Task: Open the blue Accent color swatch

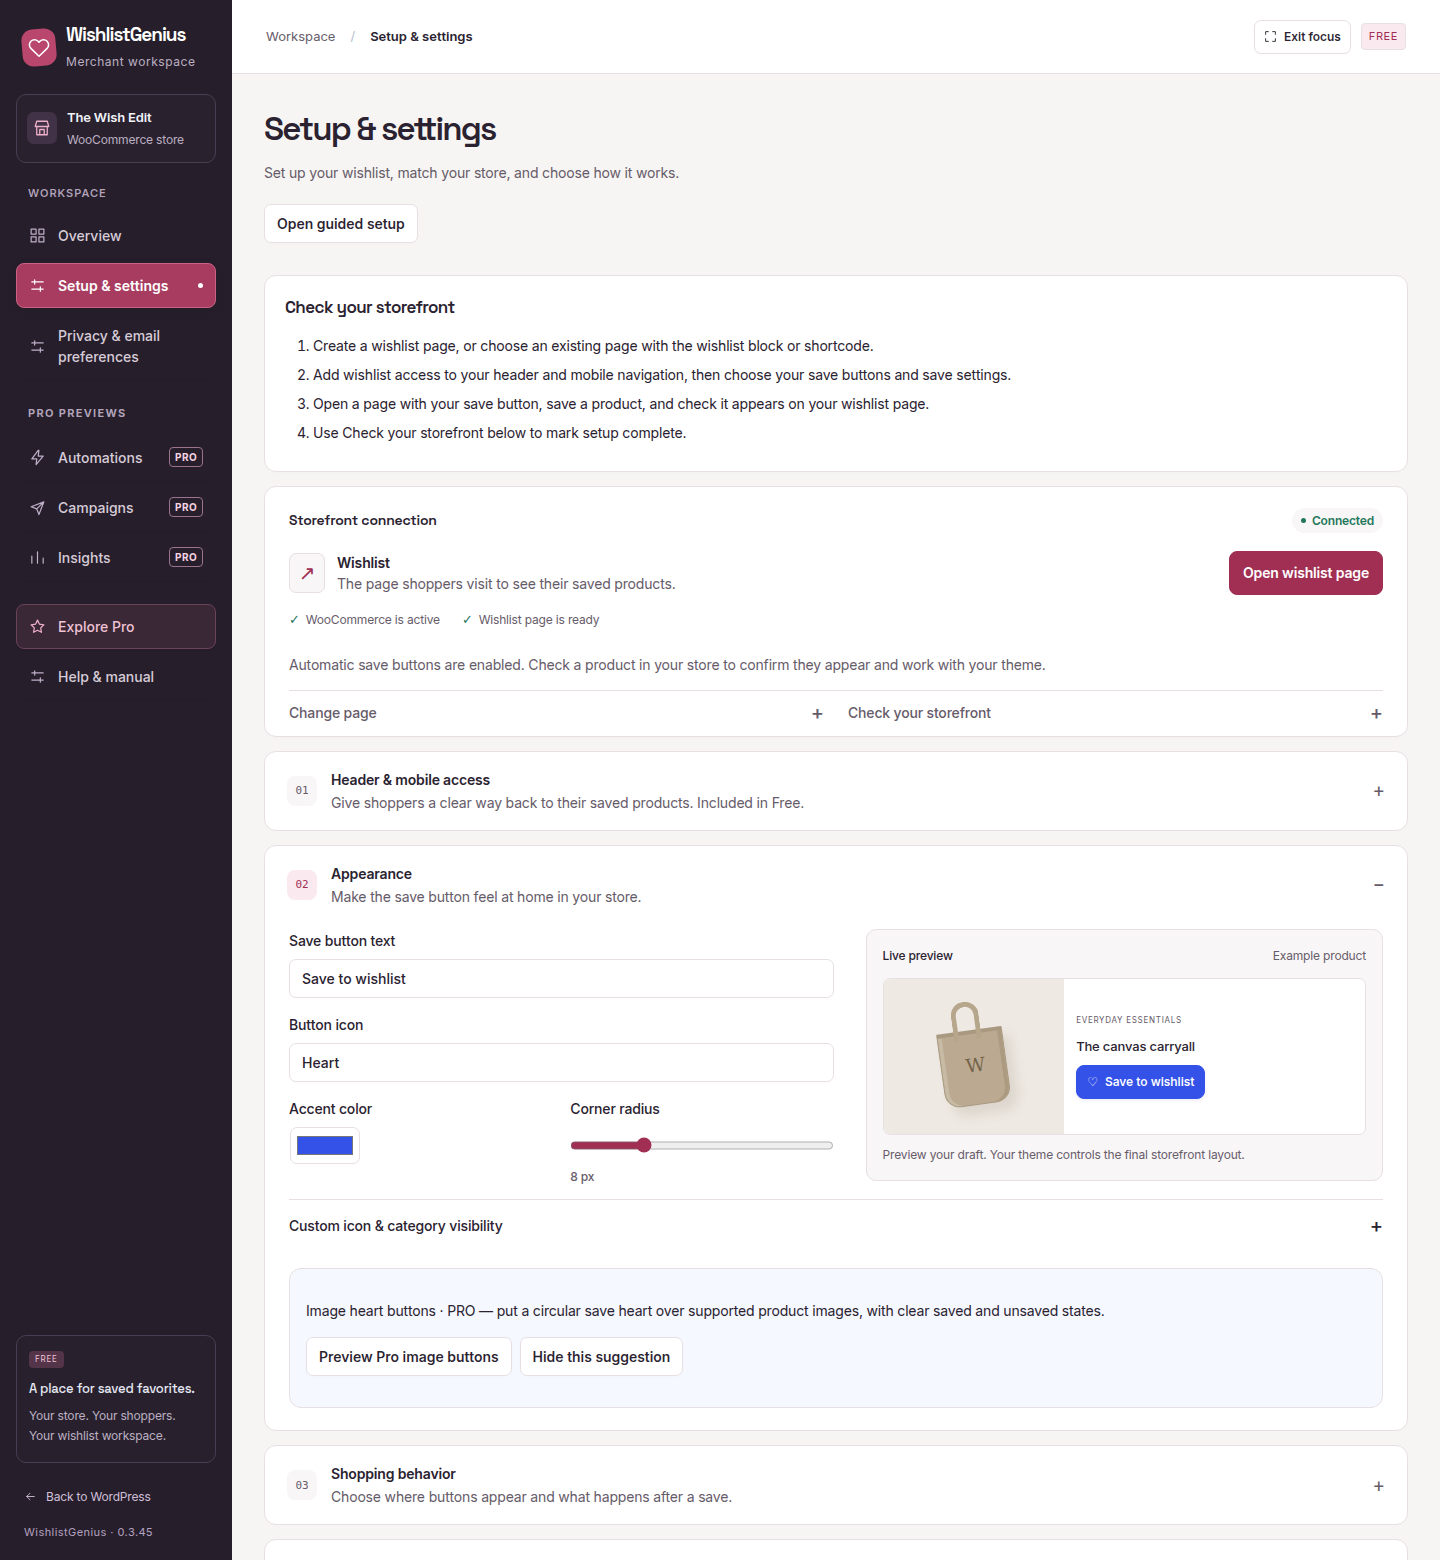Action: 325,1146
